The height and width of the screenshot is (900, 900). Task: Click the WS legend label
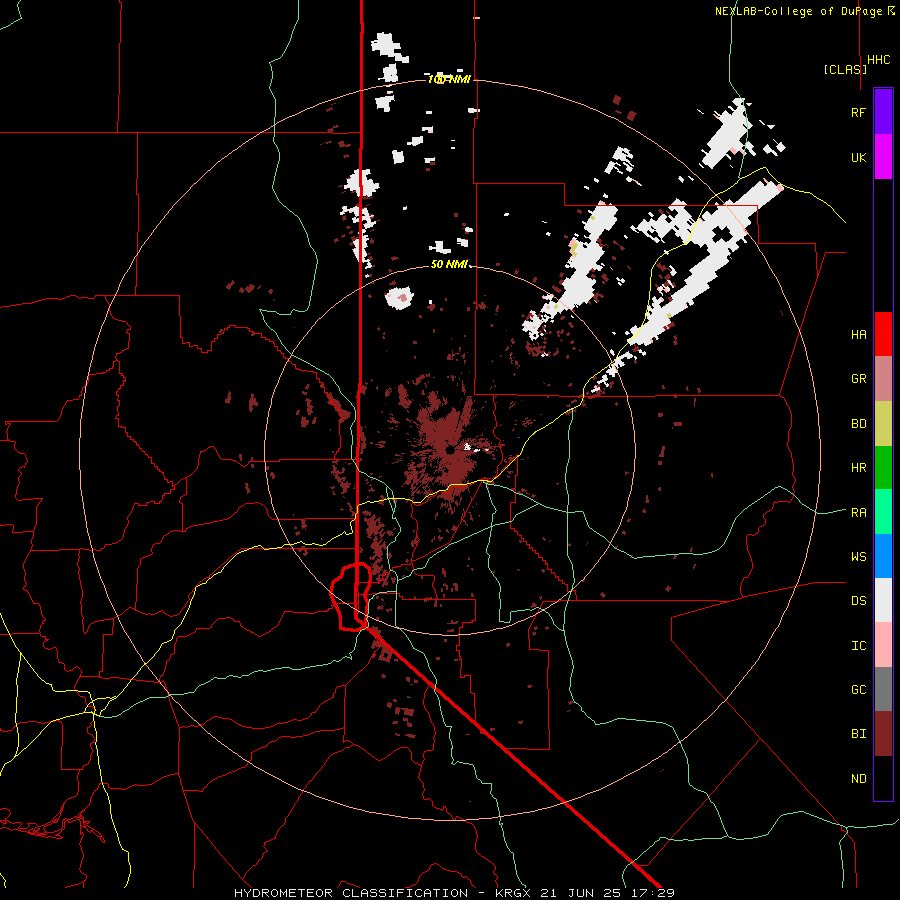click(x=858, y=557)
